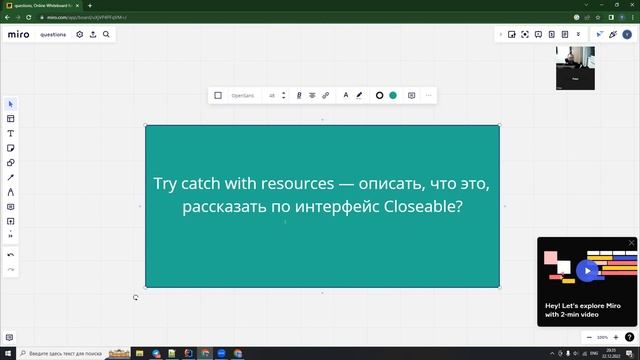Search the board
The image size is (640, 360).
pyautogui.click(x=106, y=35)
